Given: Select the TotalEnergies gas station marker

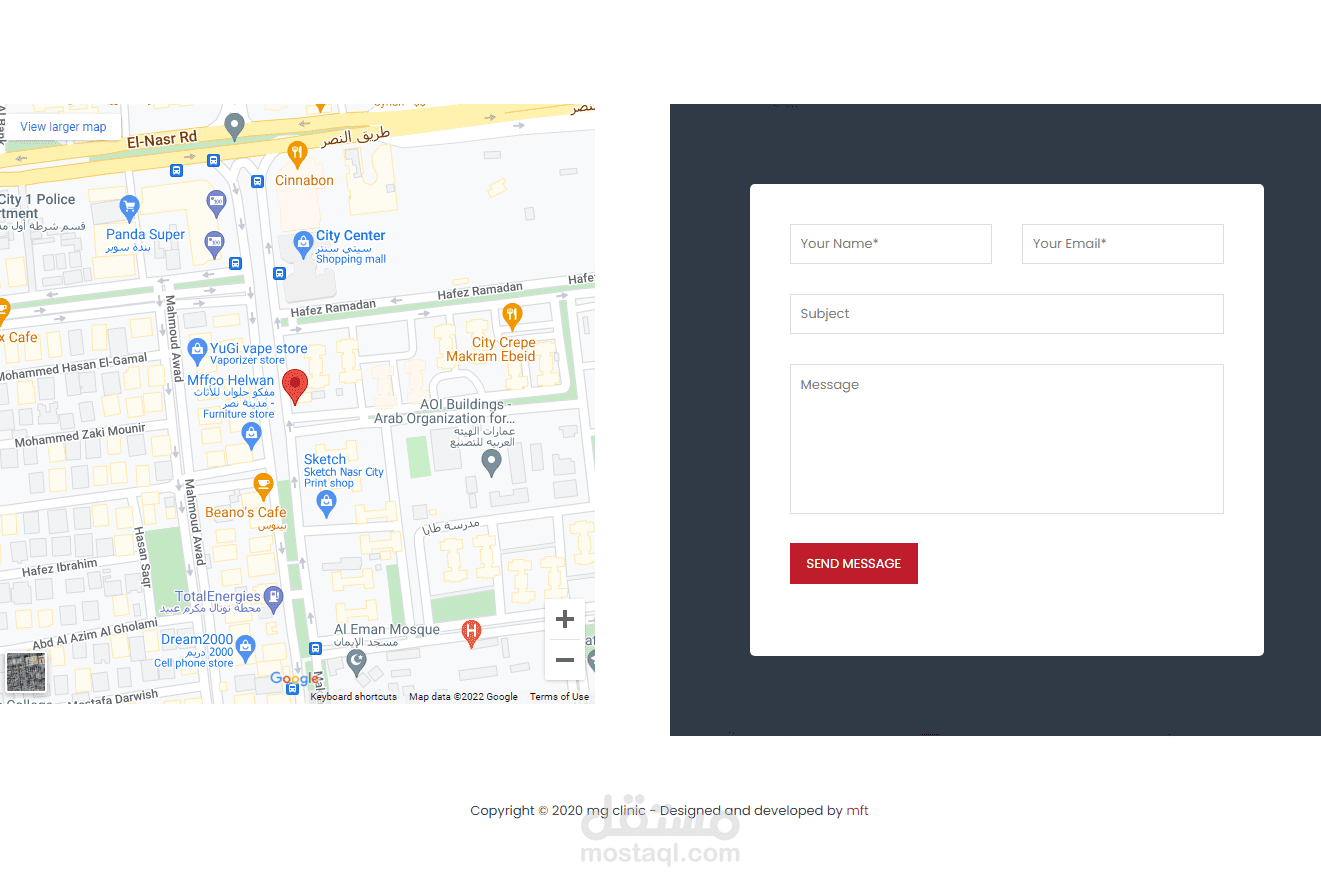Looking at the screenshot, I should click(274, 600).
